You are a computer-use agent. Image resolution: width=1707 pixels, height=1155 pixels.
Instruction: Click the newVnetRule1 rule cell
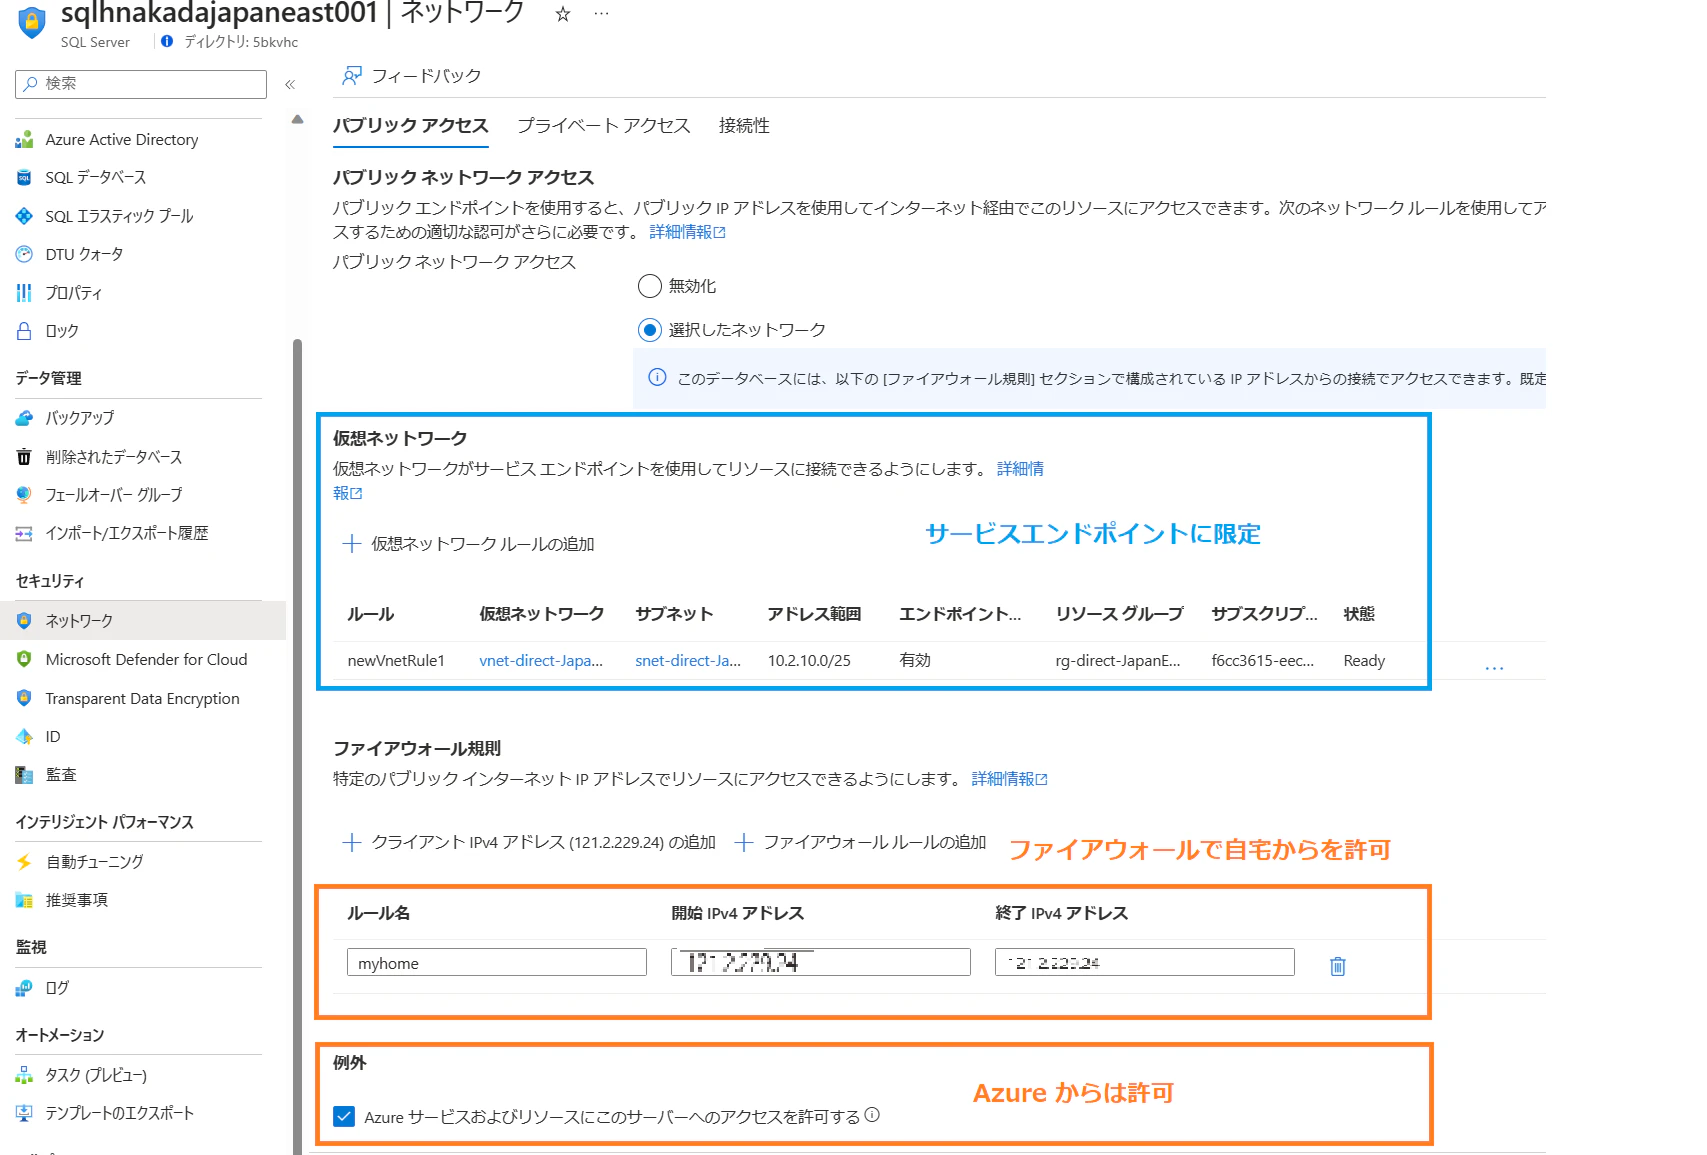point(396,661)
